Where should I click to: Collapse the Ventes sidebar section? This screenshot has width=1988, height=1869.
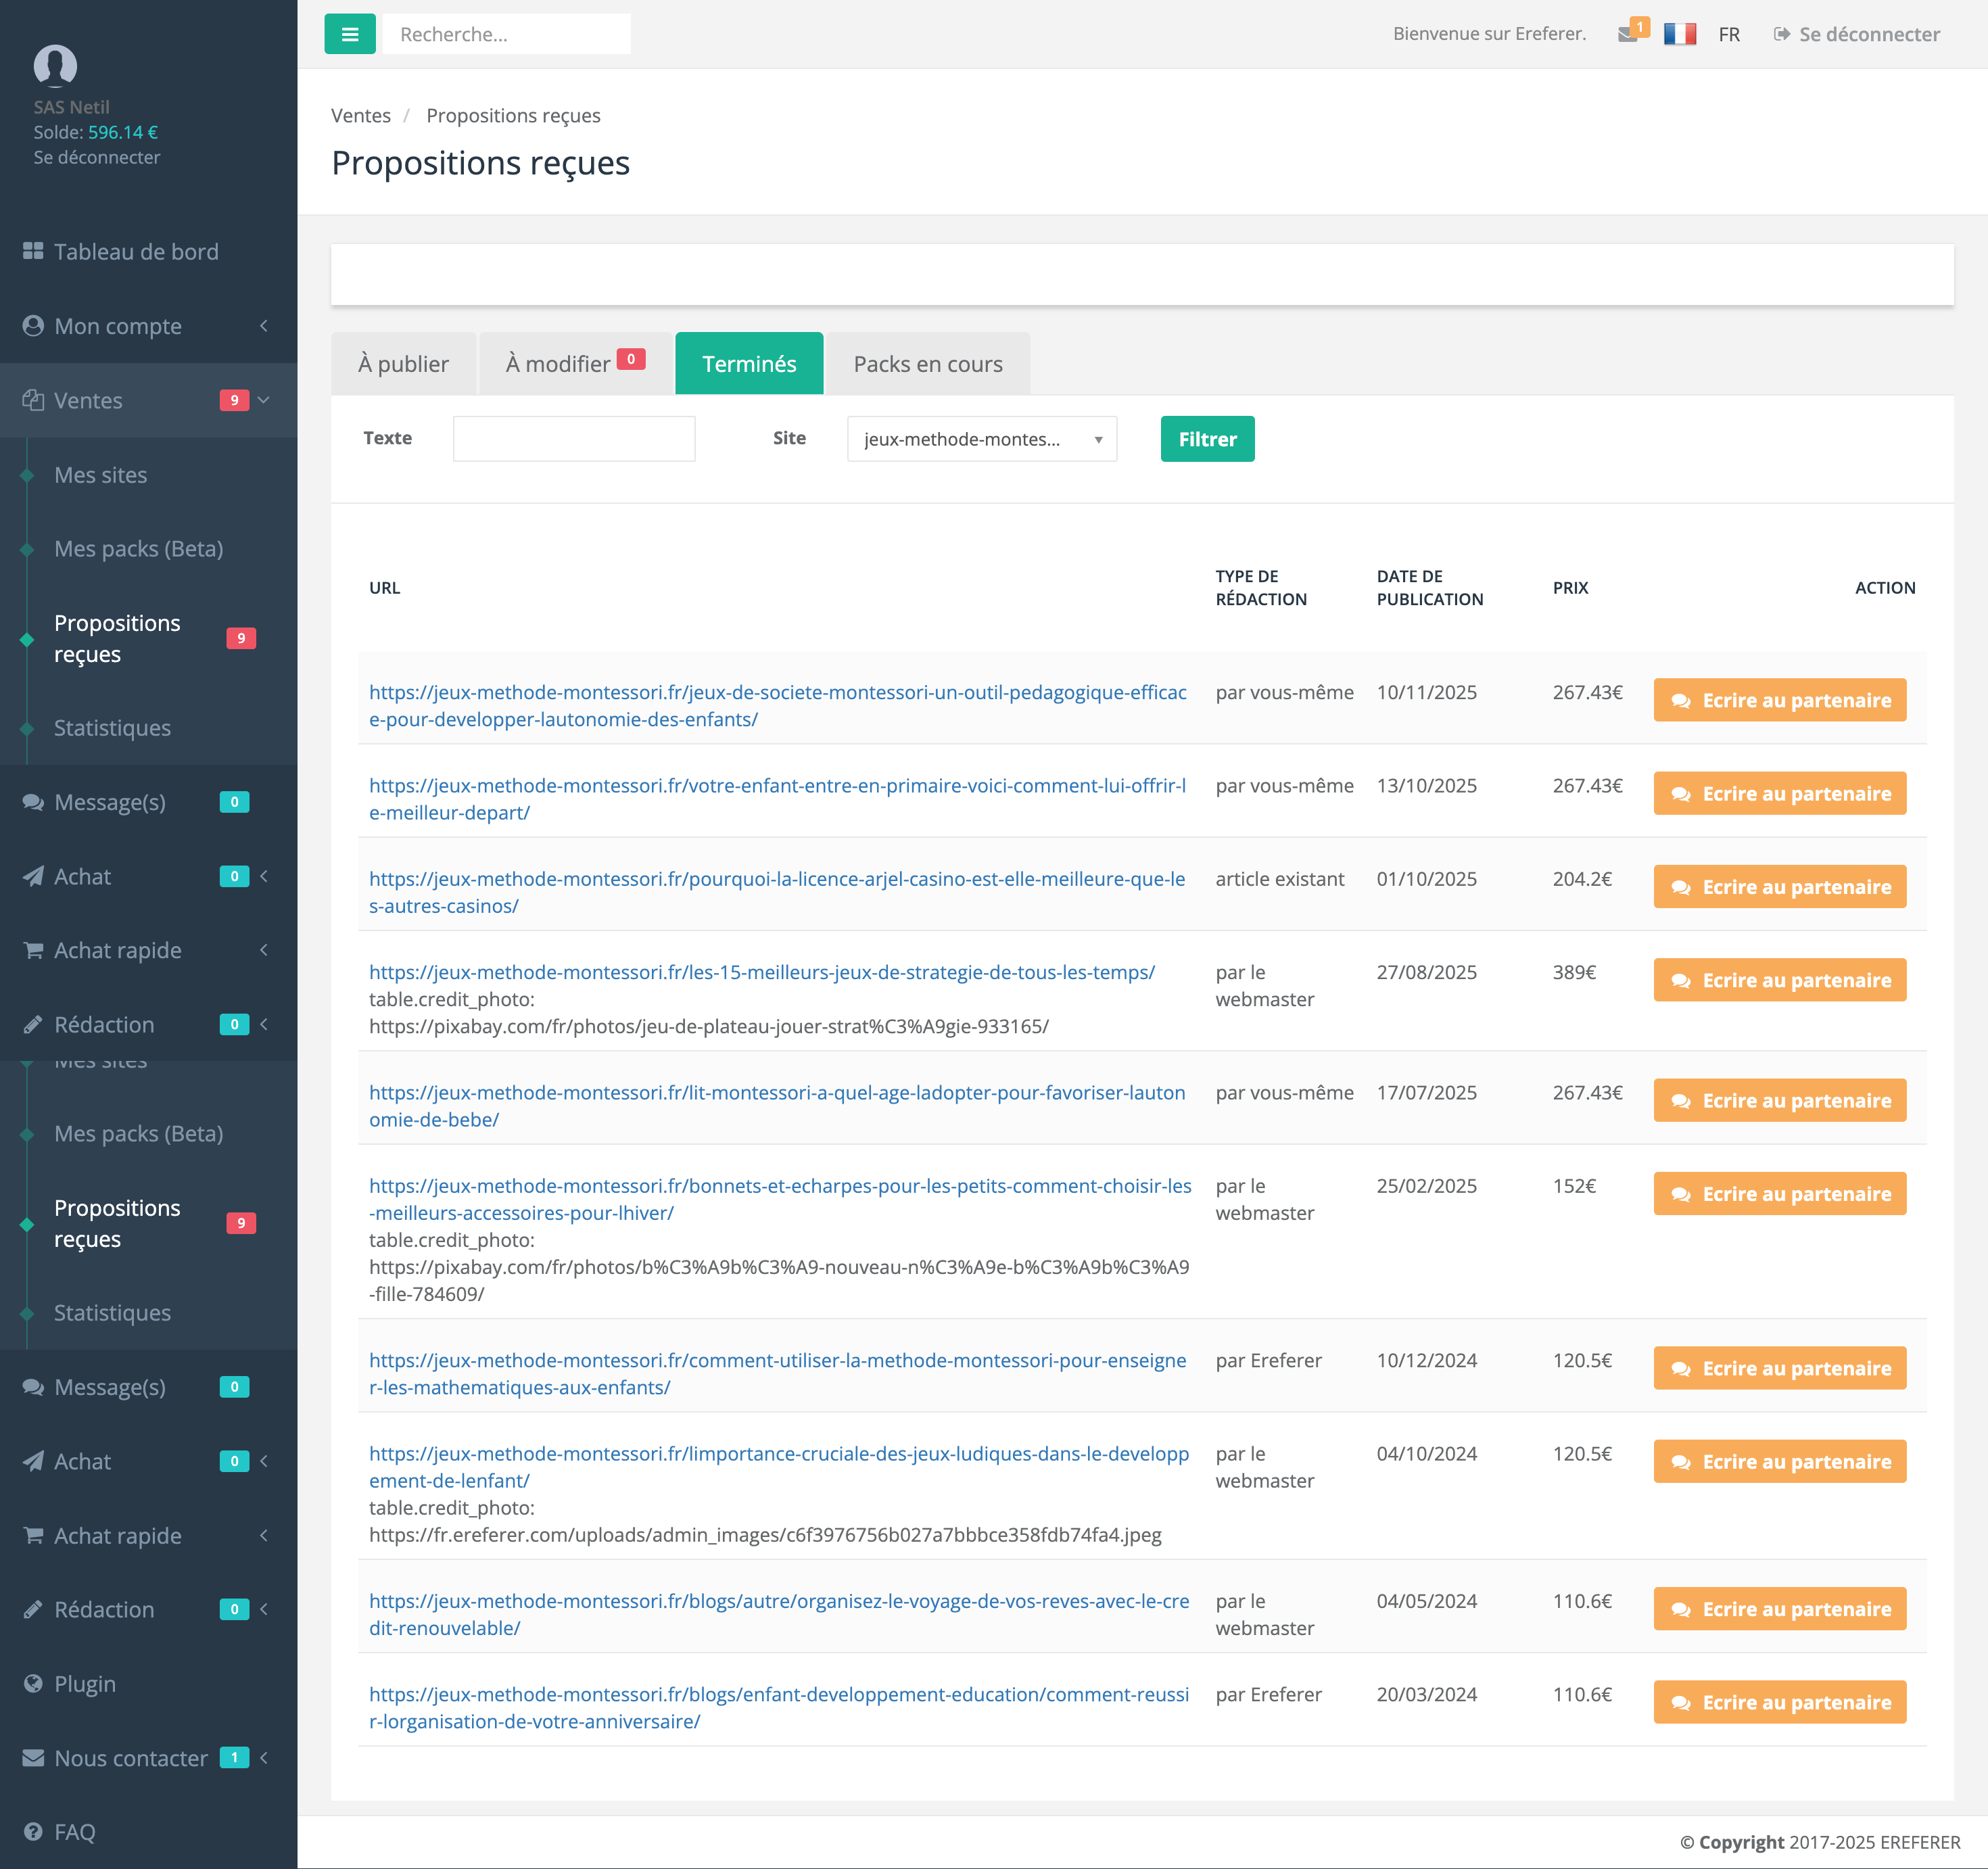[x=88, y=400]
